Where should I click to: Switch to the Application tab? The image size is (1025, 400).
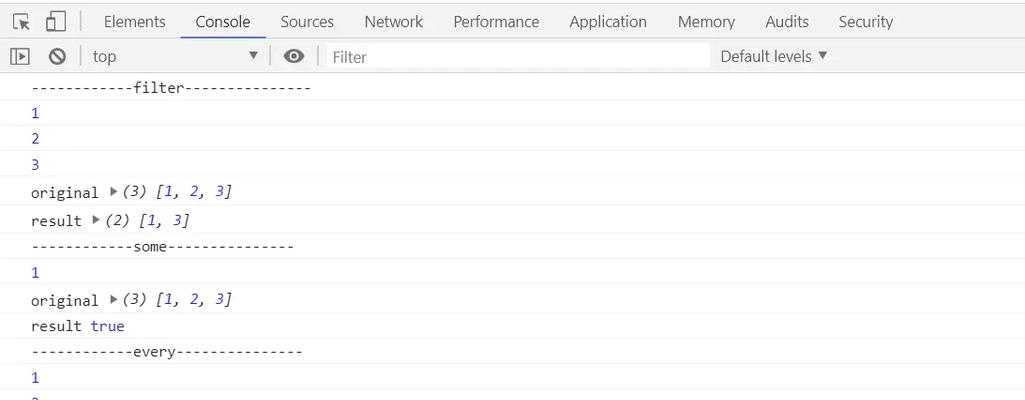click(608, 22)
